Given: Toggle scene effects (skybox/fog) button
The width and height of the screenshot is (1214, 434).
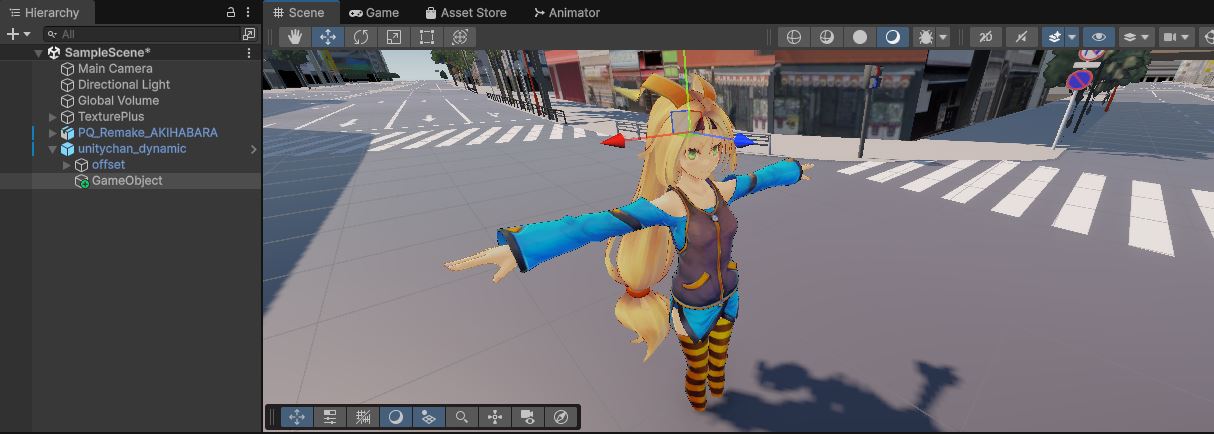Looking at the screenshot, I should coord(1054,37).
